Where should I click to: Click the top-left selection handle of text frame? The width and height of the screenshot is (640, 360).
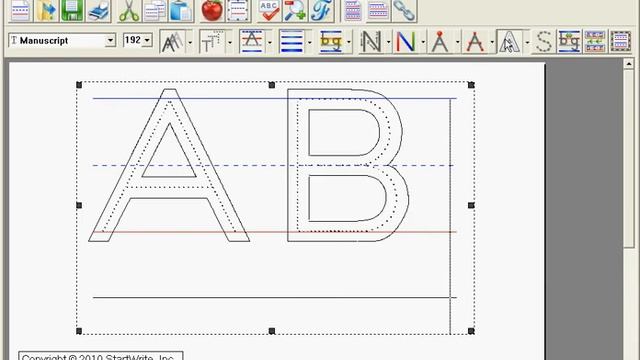coord(79,85)
